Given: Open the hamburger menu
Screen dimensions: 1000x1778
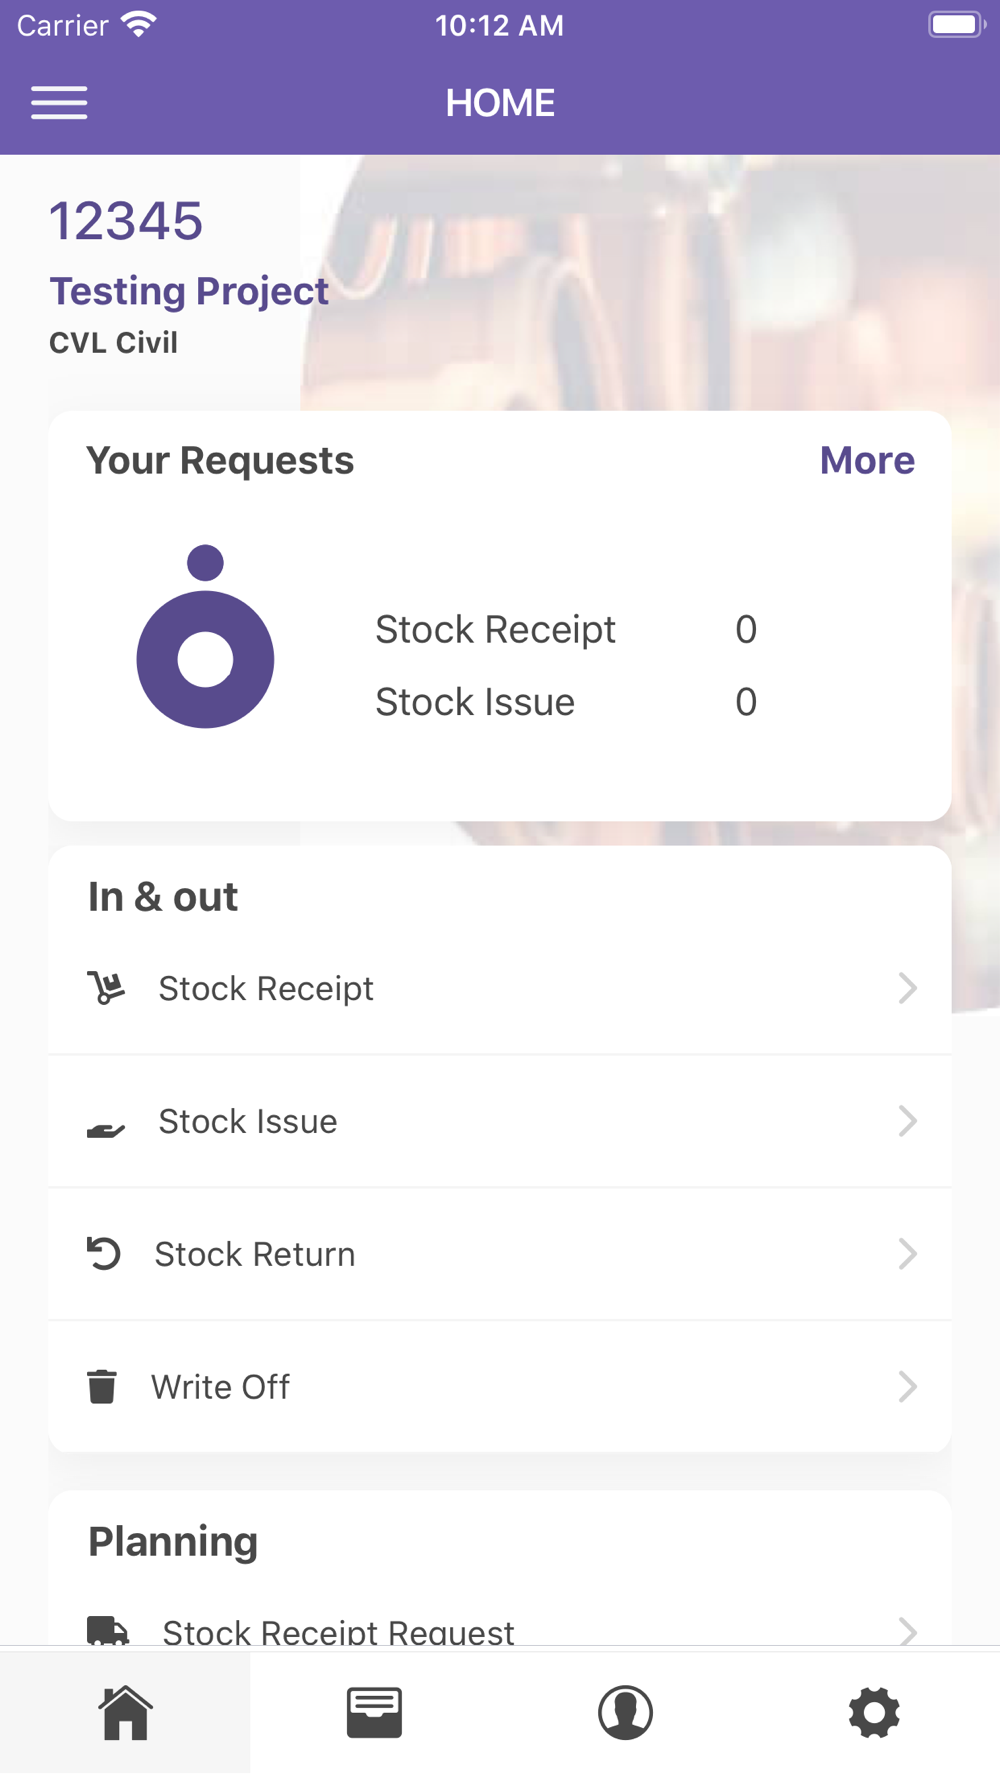Looking at the screenshot, I should click(x=59, y=103).
